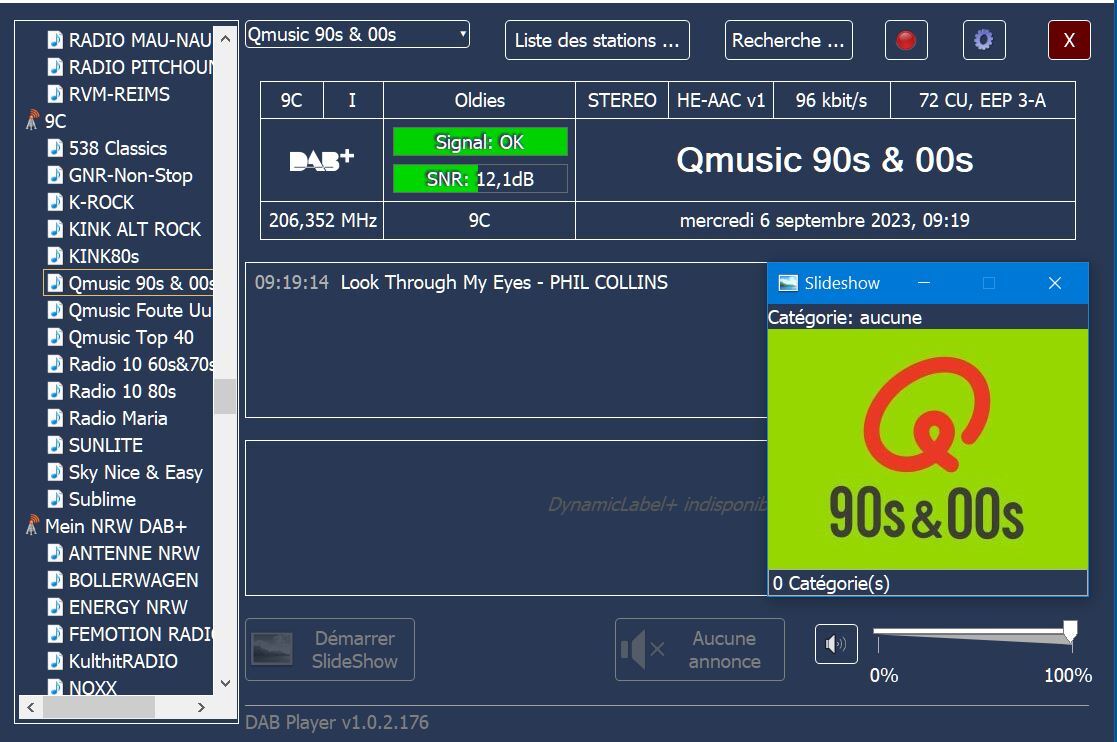This screenshot has width=1117, height=742.
Task: Select station GNR-Non-Stop
Action: (x=130, y=175)
